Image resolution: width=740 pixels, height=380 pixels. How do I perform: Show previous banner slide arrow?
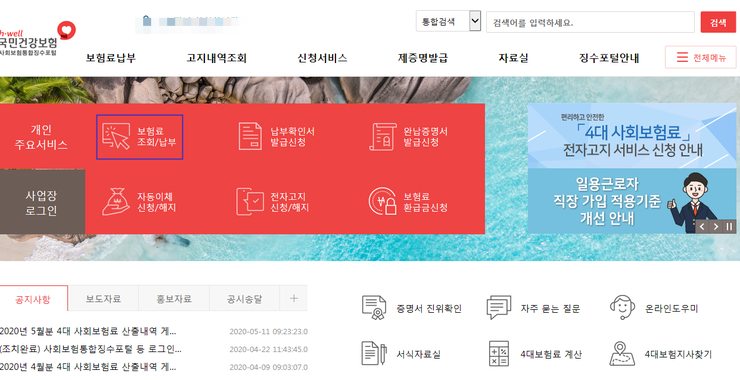pyautogui.click(x=702, y=227)
